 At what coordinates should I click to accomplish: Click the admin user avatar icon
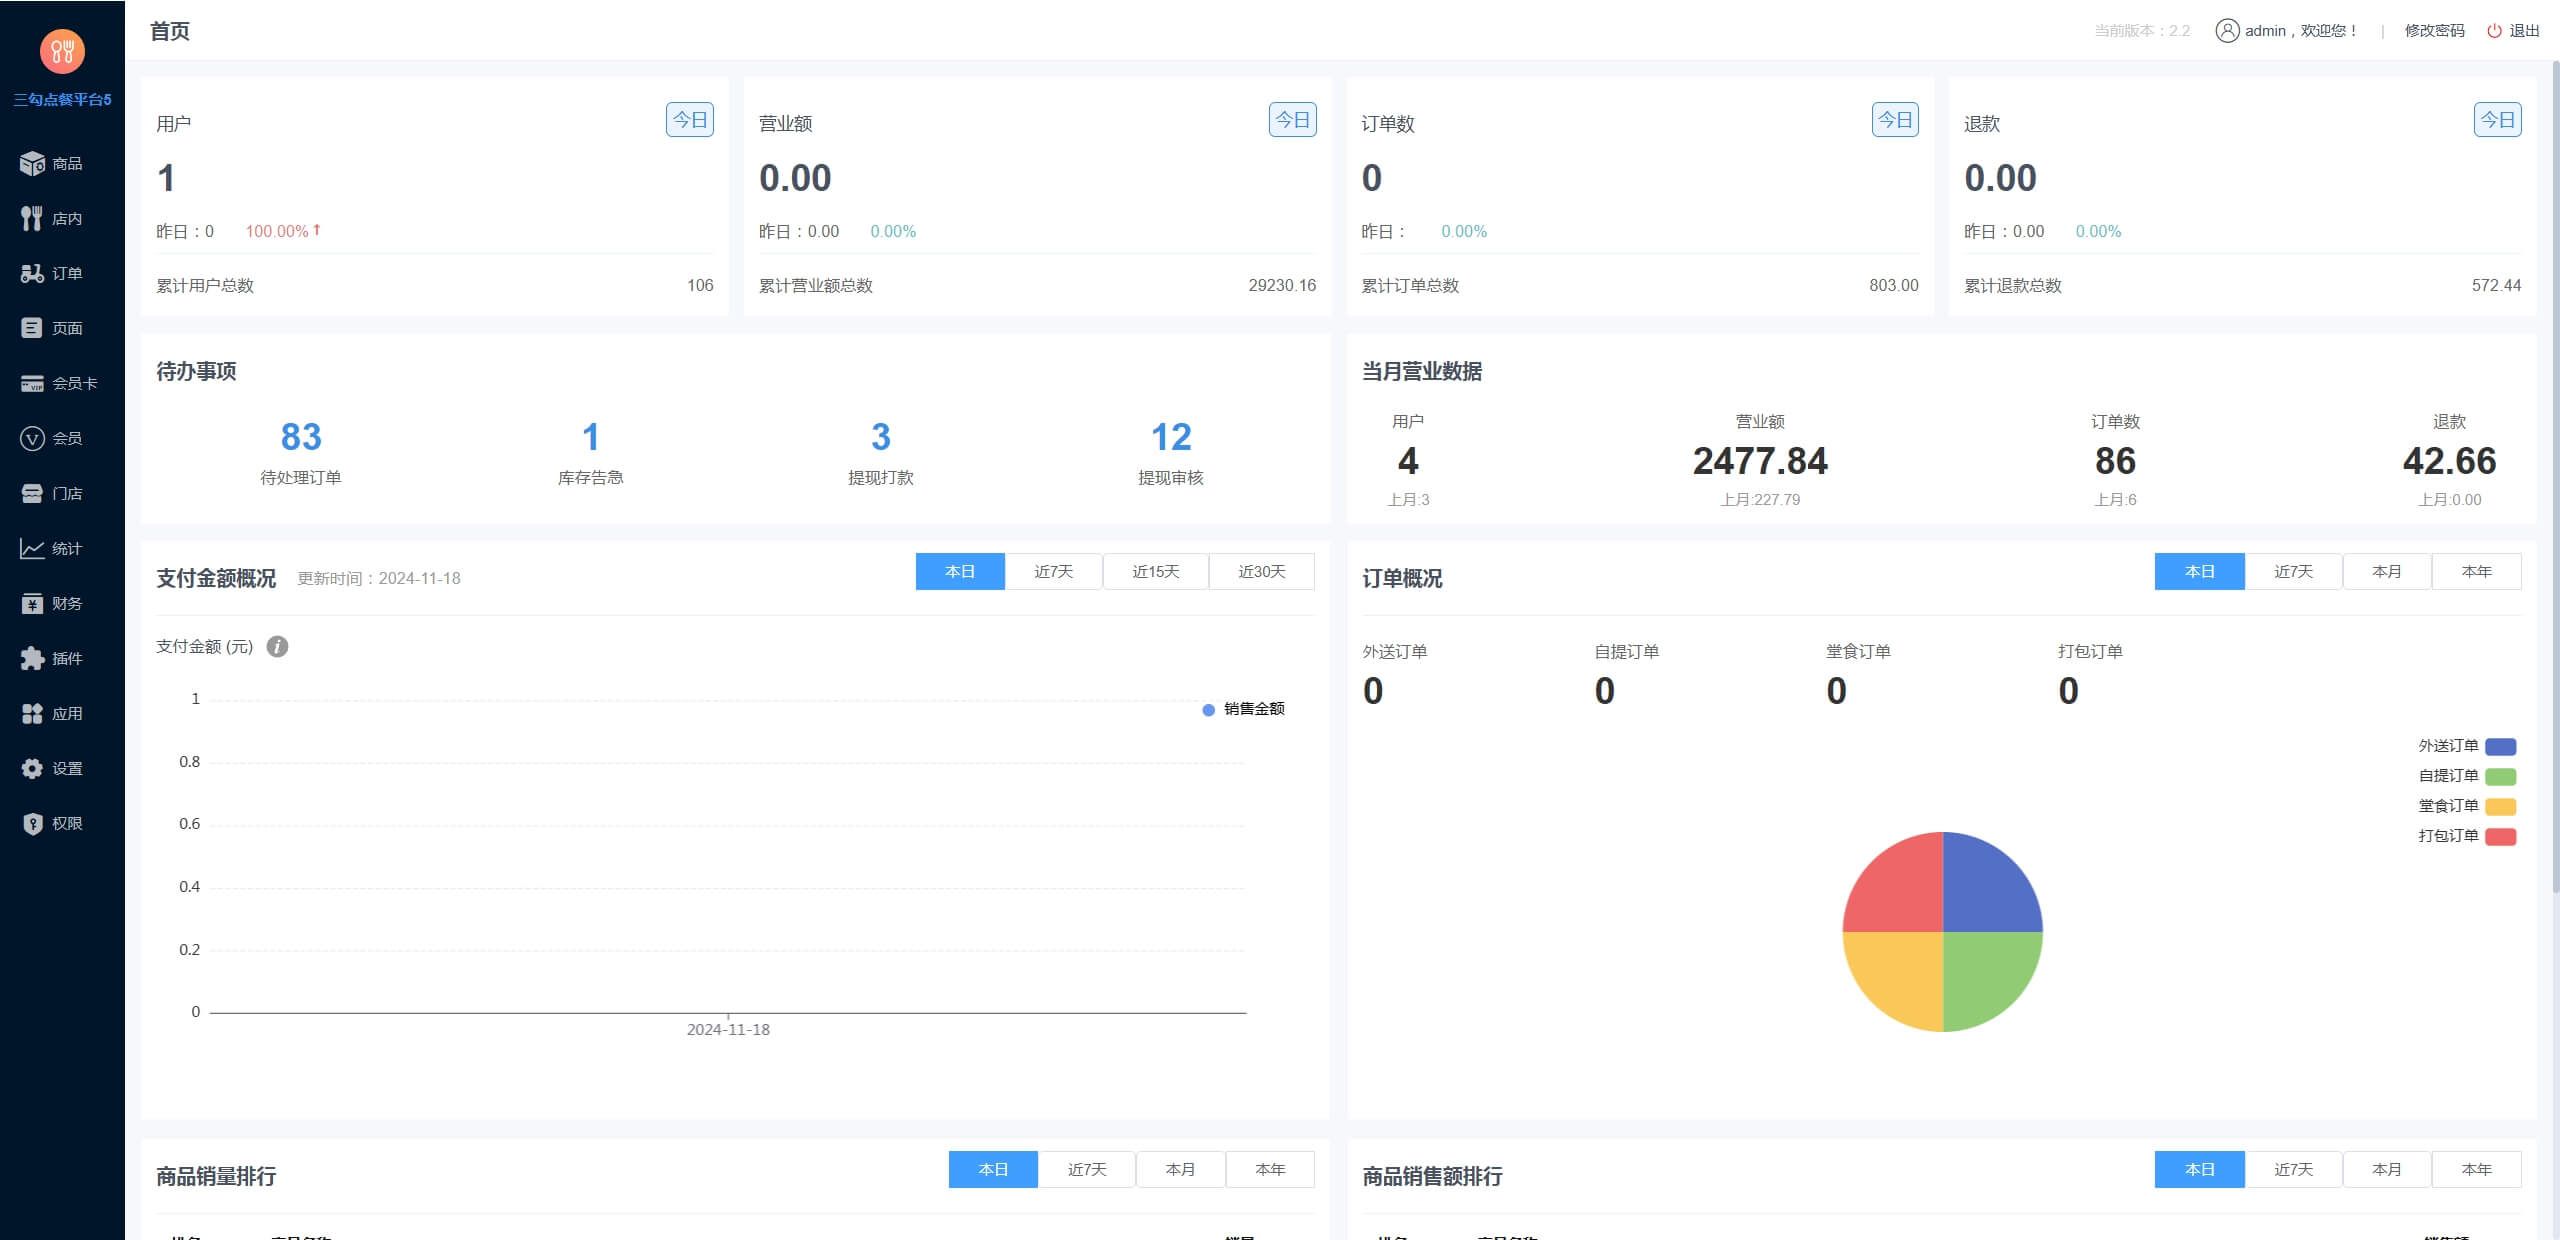click(x=2227, y=30)
